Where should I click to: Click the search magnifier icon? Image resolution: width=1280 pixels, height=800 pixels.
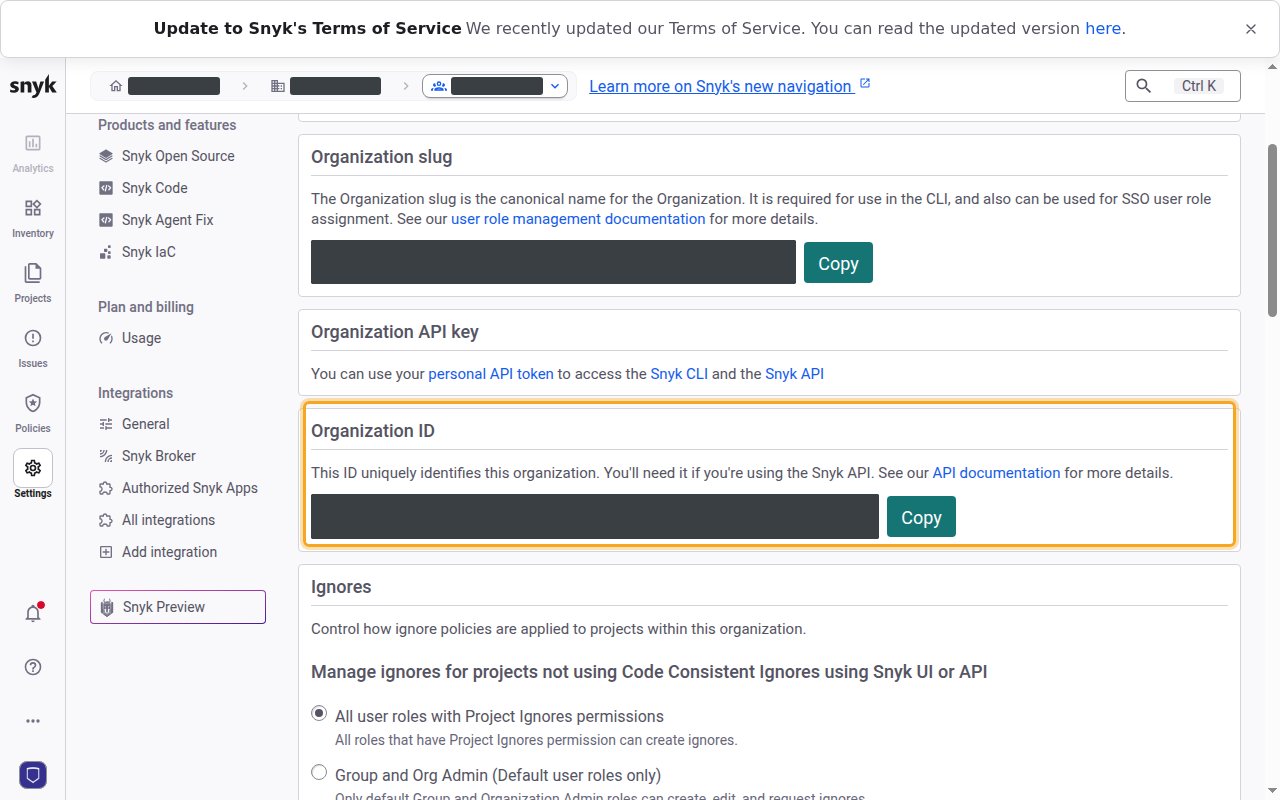point(1144,86)
